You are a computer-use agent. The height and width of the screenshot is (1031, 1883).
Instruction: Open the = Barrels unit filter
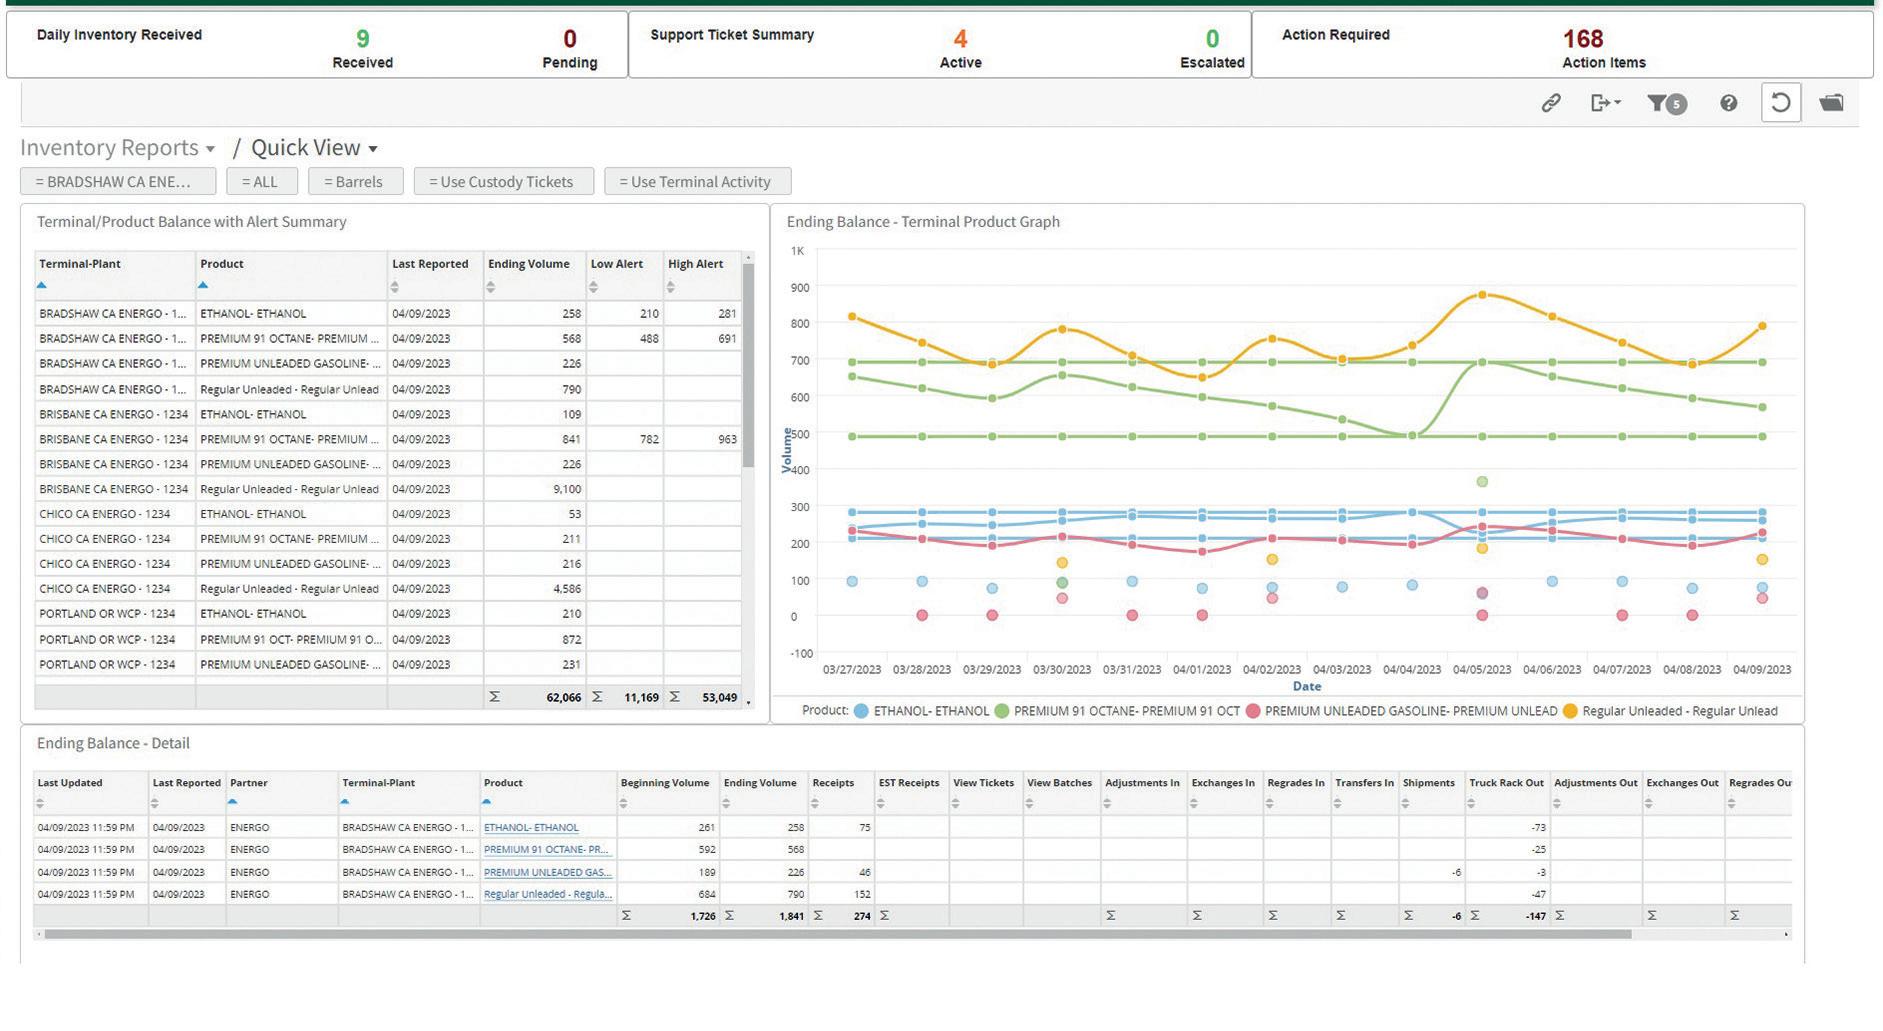pyautogui.click(x=356, y=181)
